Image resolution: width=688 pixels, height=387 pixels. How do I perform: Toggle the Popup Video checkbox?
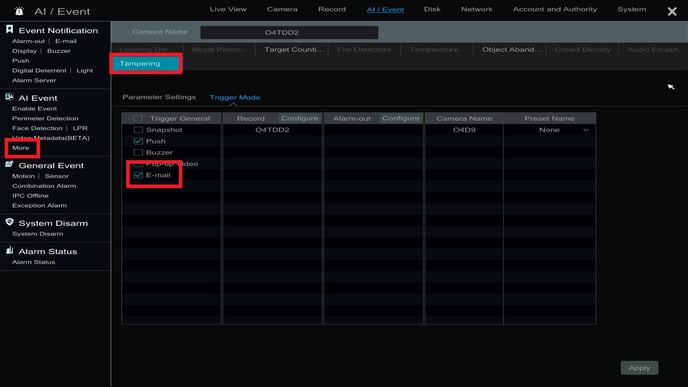tap(138, 164)
